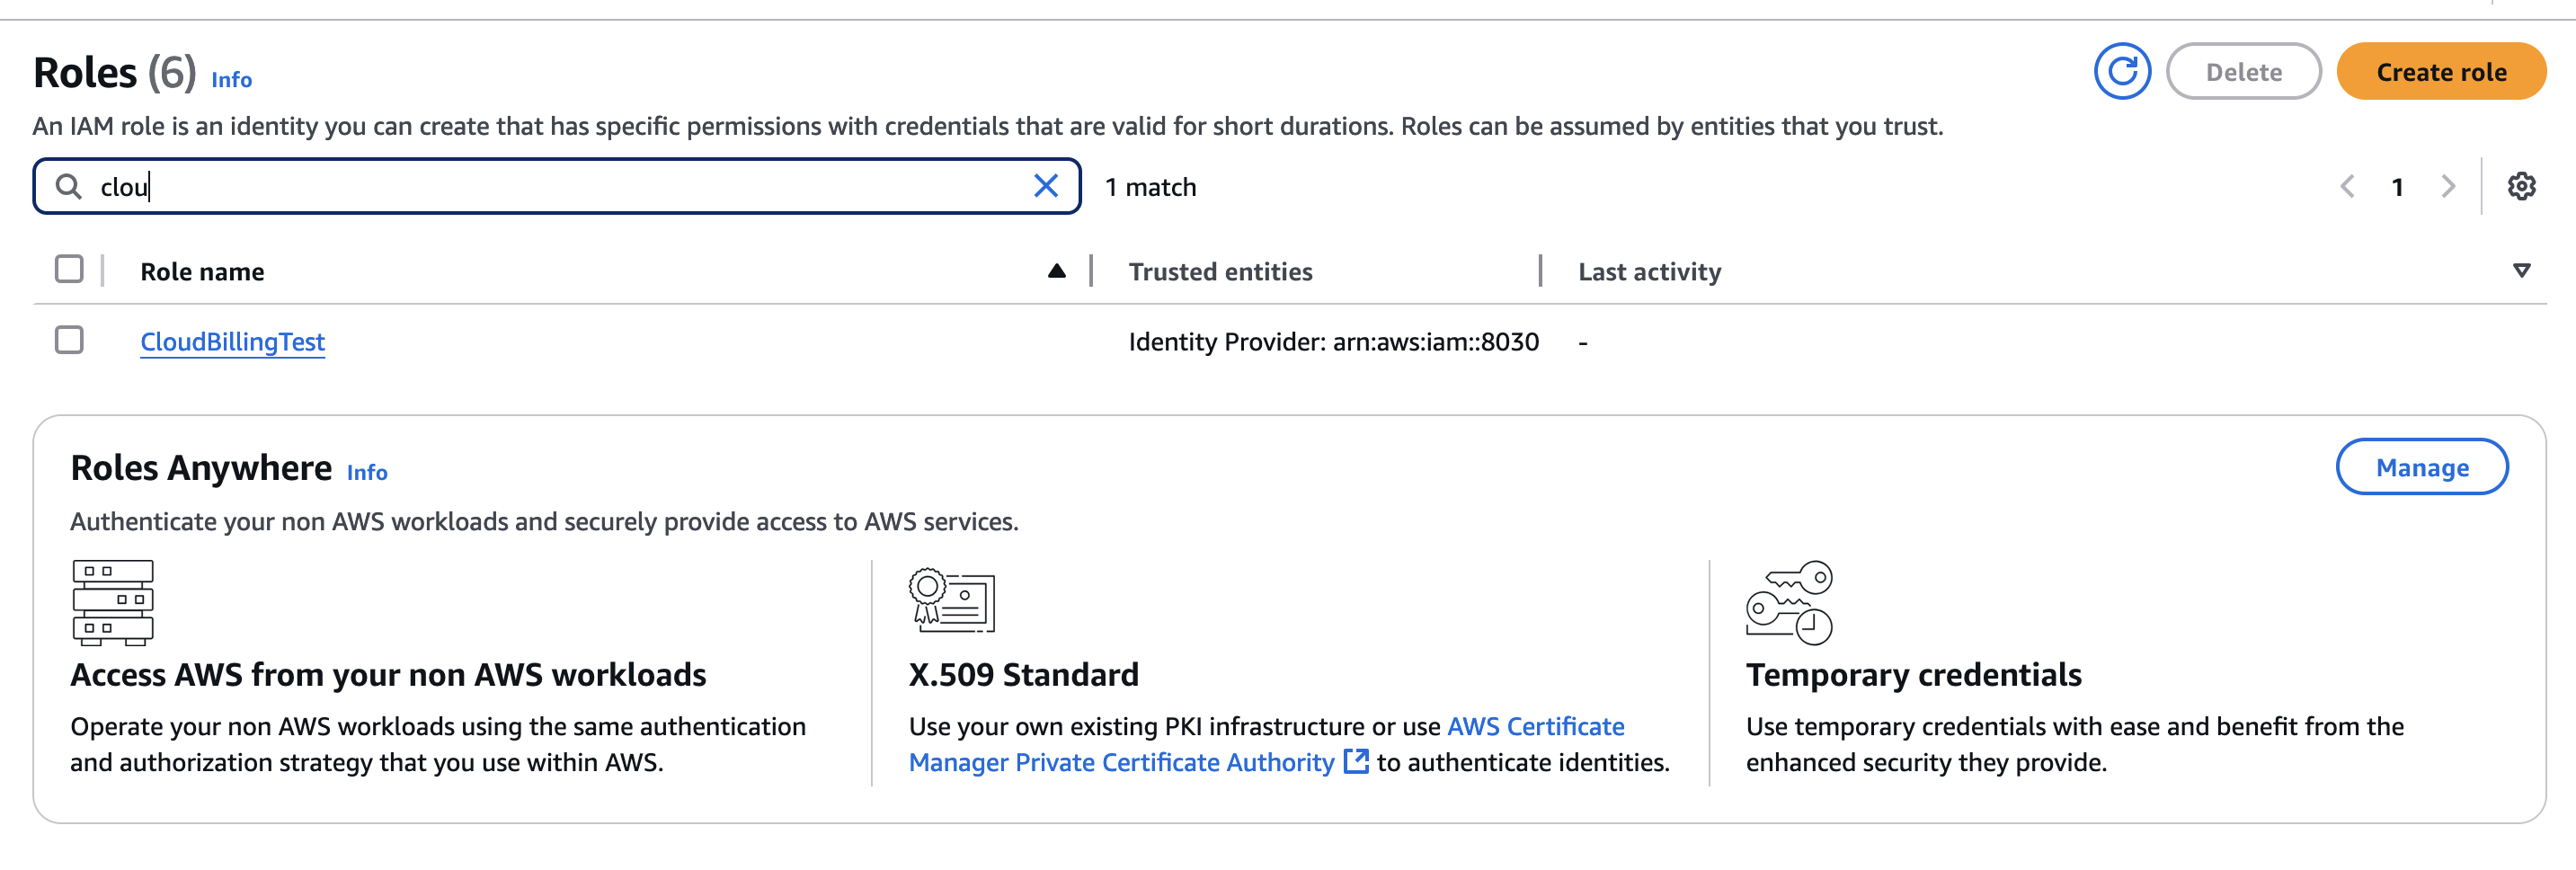Click the non AWS workloads server icon
The height and width of the screenshot is (870, 2576).
(x=112, y=603)
